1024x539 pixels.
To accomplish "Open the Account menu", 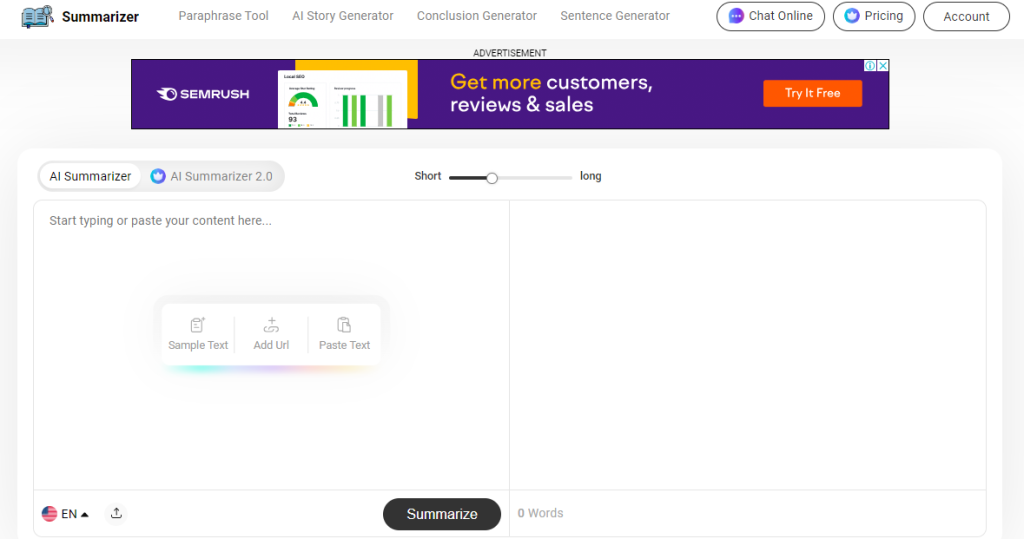I will 967,17.
